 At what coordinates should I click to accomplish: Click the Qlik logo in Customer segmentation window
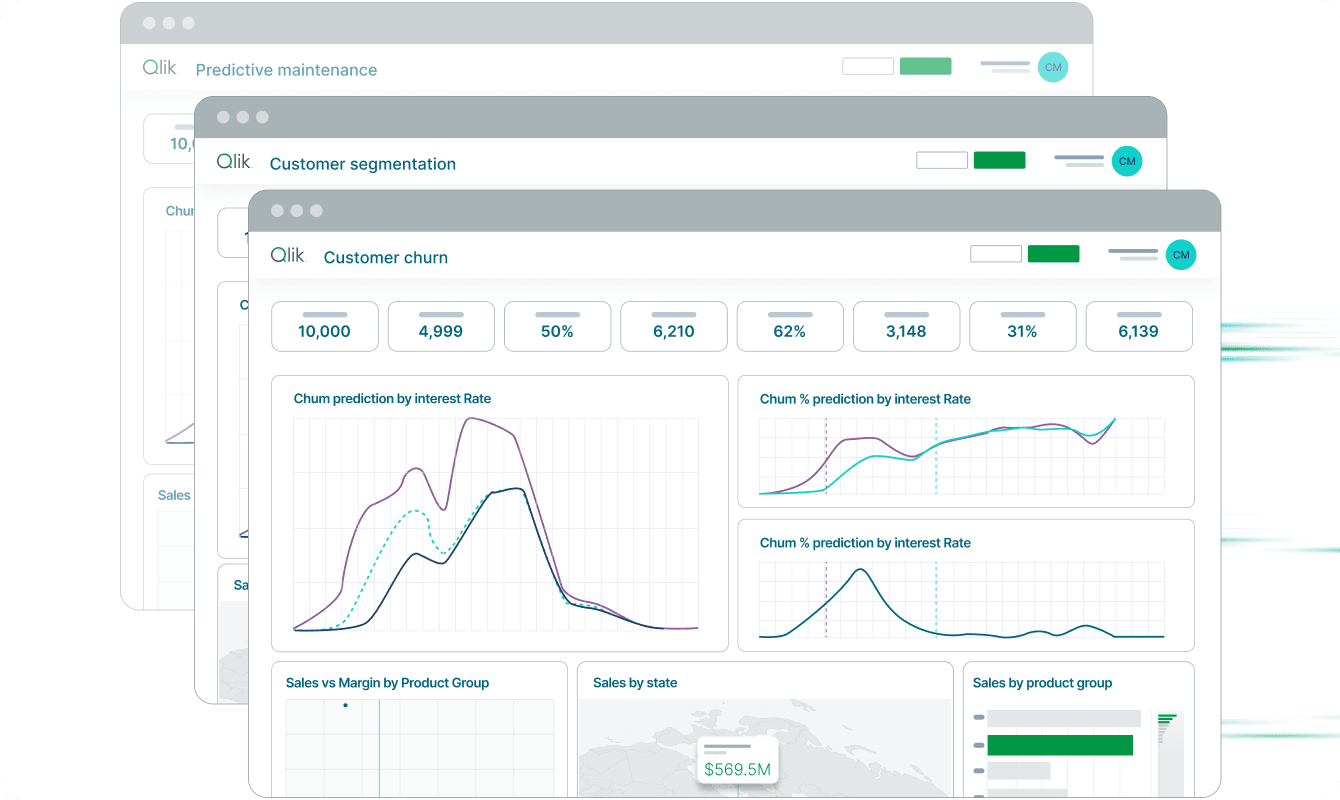(x=233, y=161)
